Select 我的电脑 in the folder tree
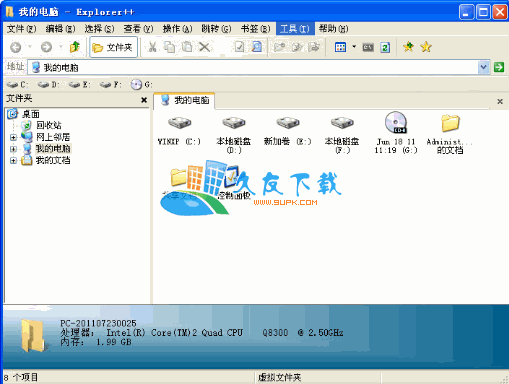The image size is (509, 384). click(53, 149)
